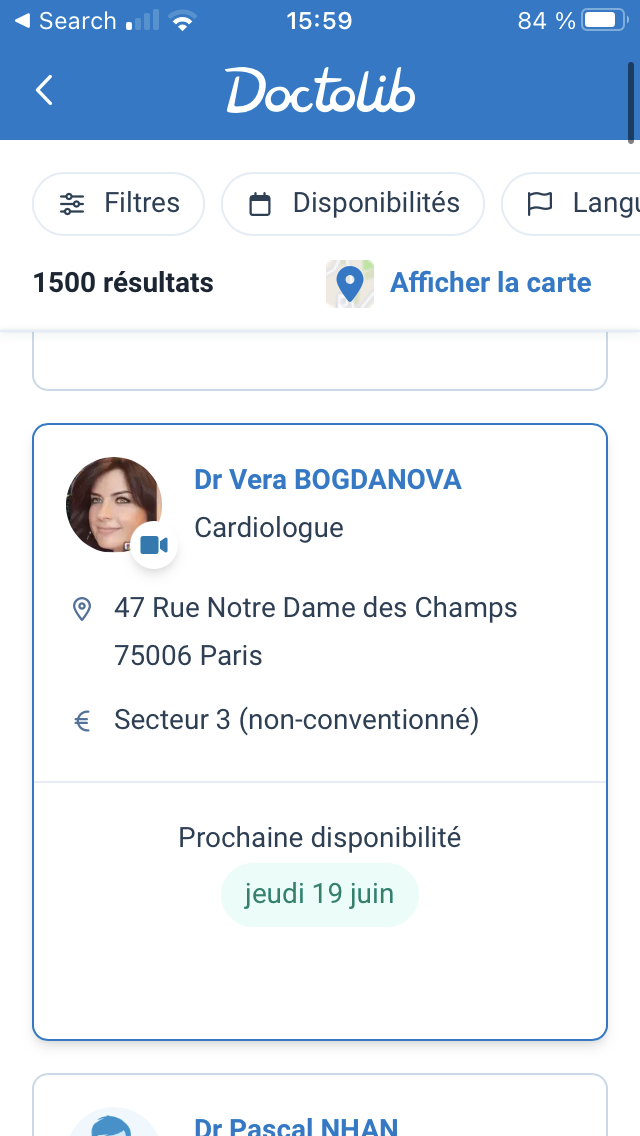Viewport: 640px width, 1136px height.
Task: Open Dr Pascal NHAN profile
Action: tap(296, 1126)
